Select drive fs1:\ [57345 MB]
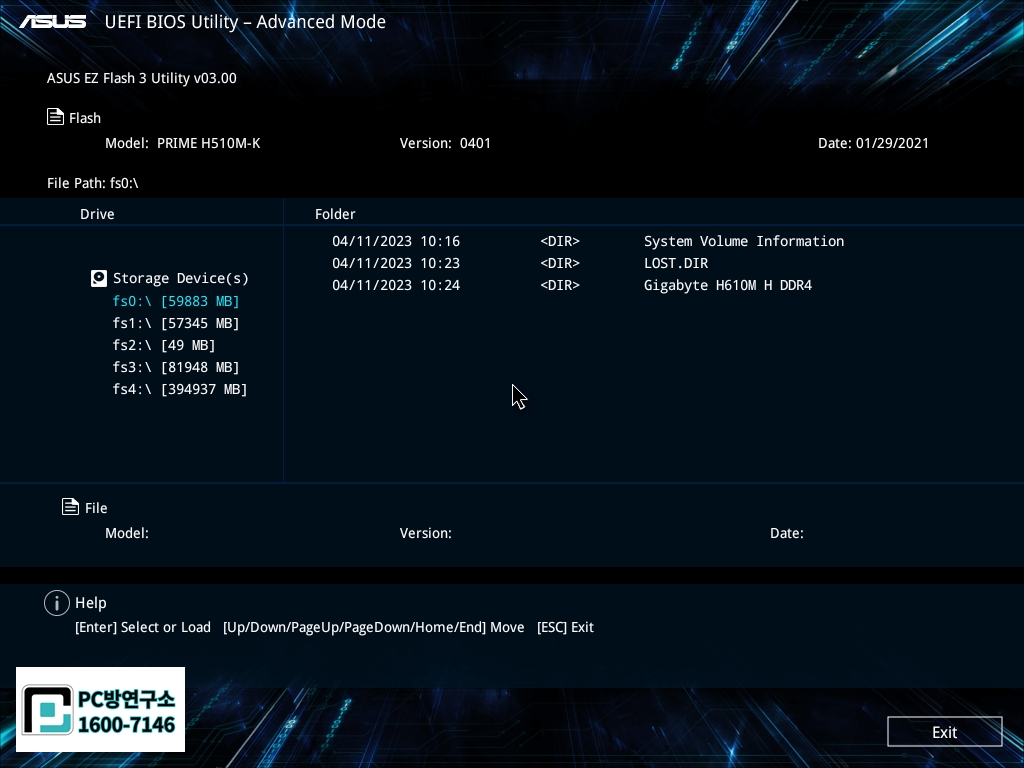This screenshot has width=1024, height=768. (176, 323)
